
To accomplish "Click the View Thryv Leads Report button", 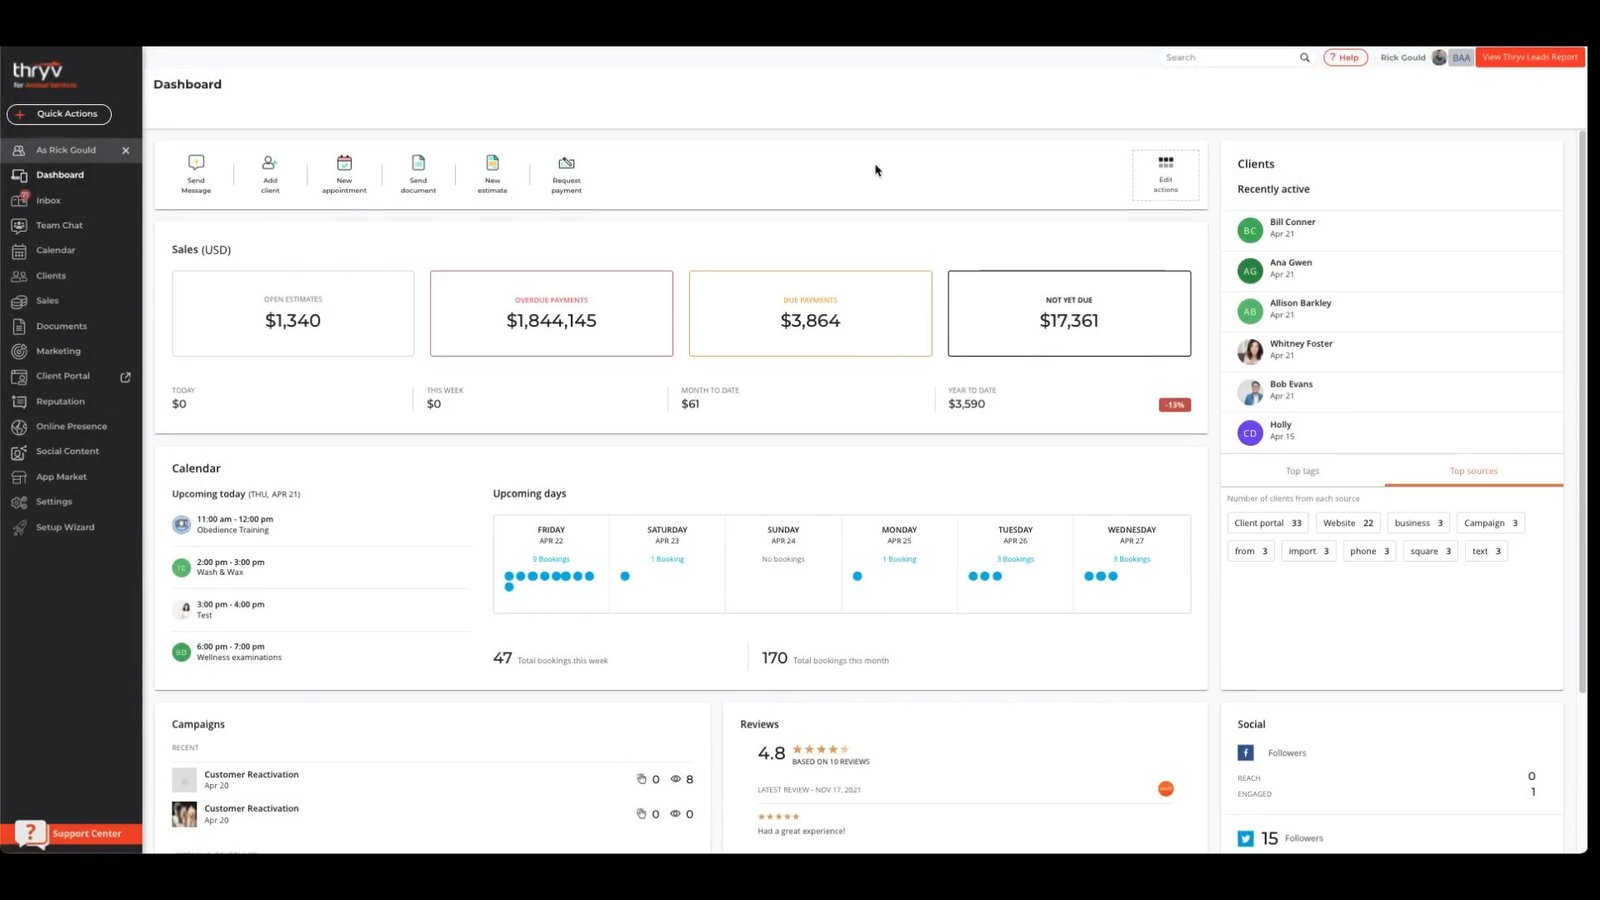I will pos(1529,57).
